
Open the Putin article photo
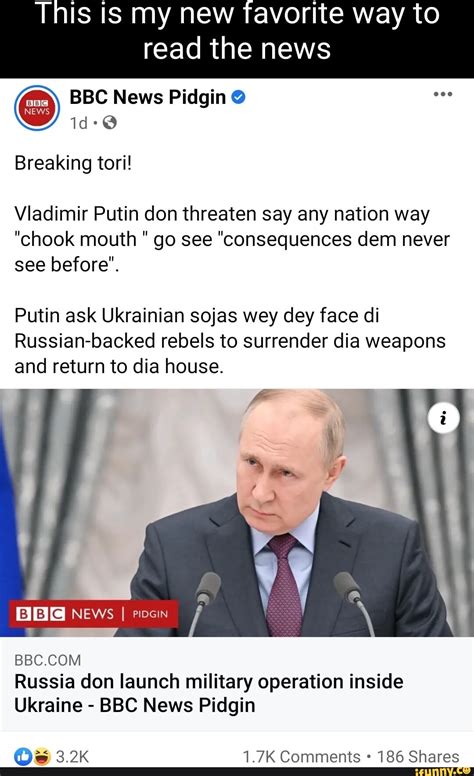(237, 513)
